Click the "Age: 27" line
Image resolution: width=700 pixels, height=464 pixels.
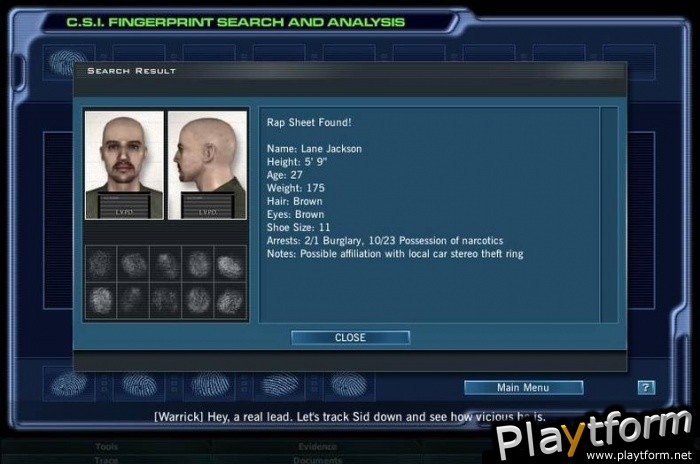[284, 175]
